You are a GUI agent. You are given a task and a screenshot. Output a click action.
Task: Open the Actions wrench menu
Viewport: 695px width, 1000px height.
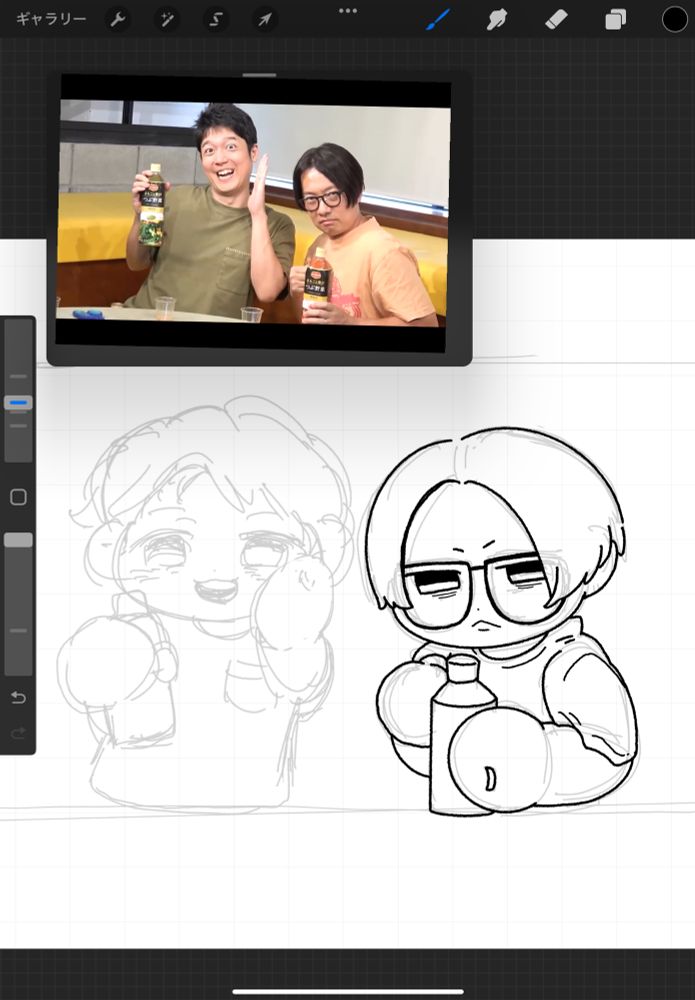118,20
